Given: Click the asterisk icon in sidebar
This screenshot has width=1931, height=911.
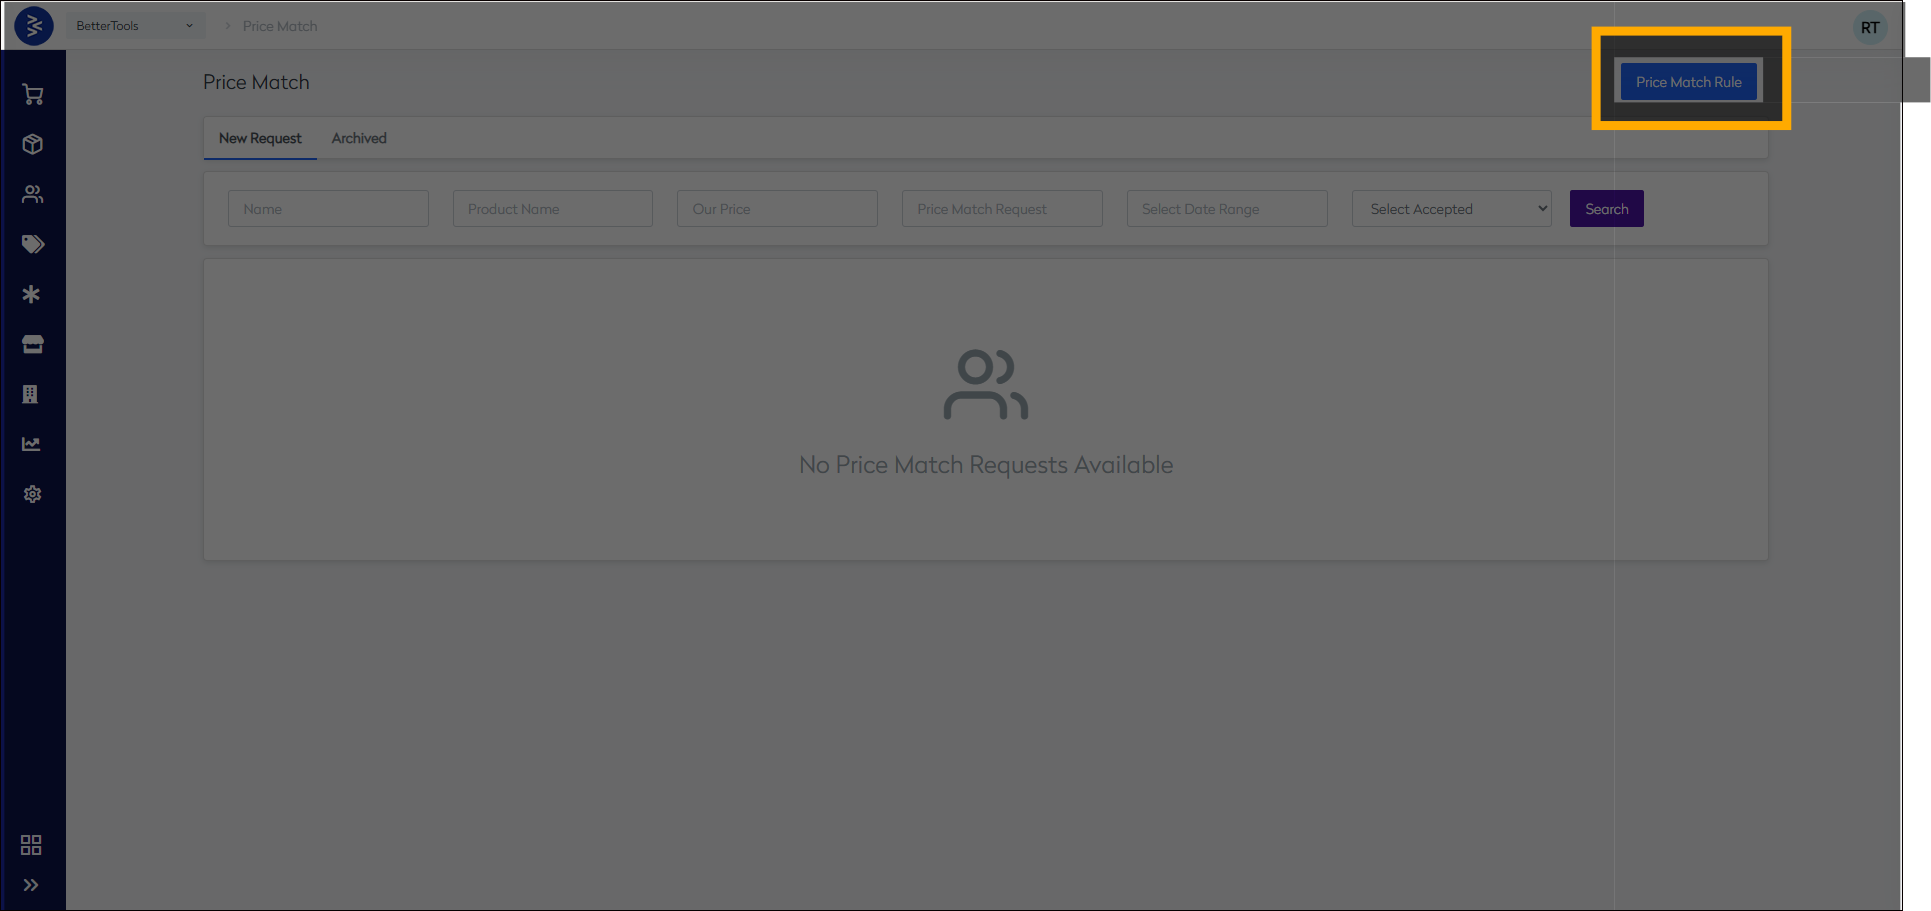Looking at the screenshot, I should pos(32,294).
